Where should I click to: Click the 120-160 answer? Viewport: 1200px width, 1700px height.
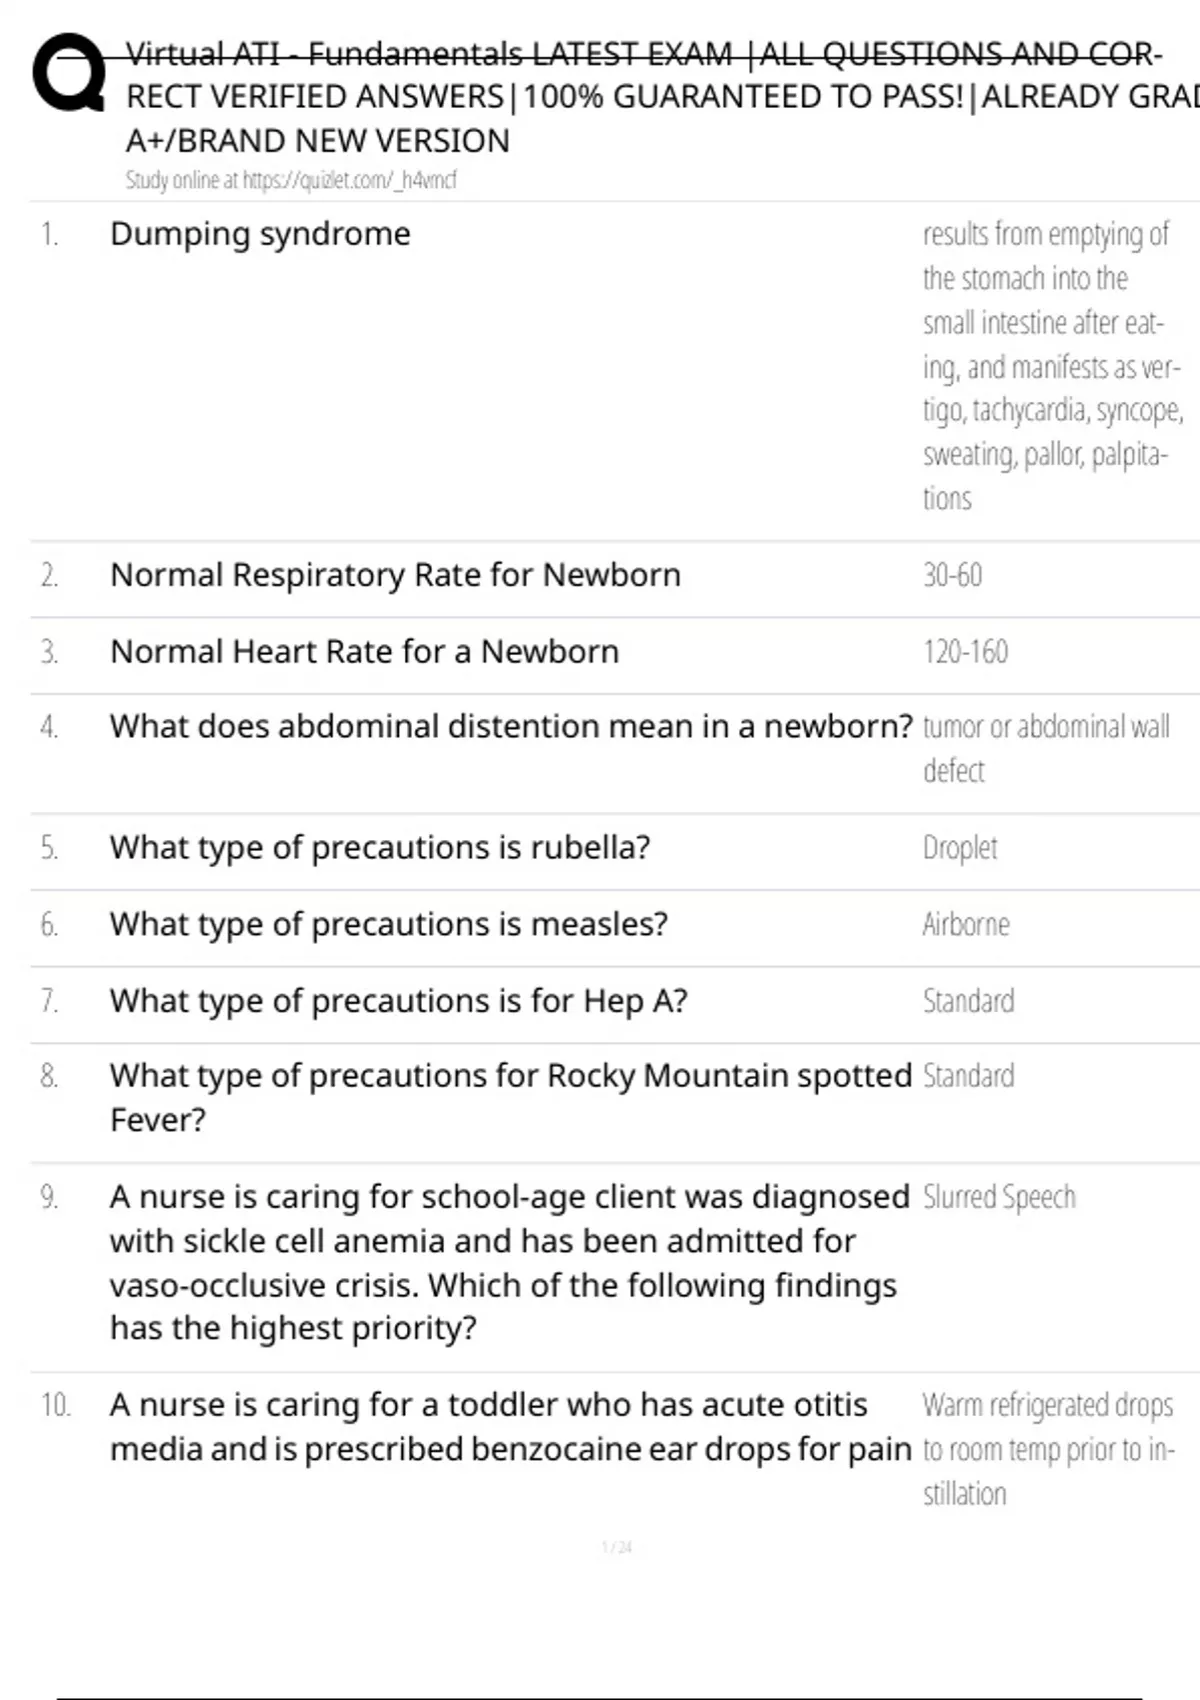click(965, 652)
